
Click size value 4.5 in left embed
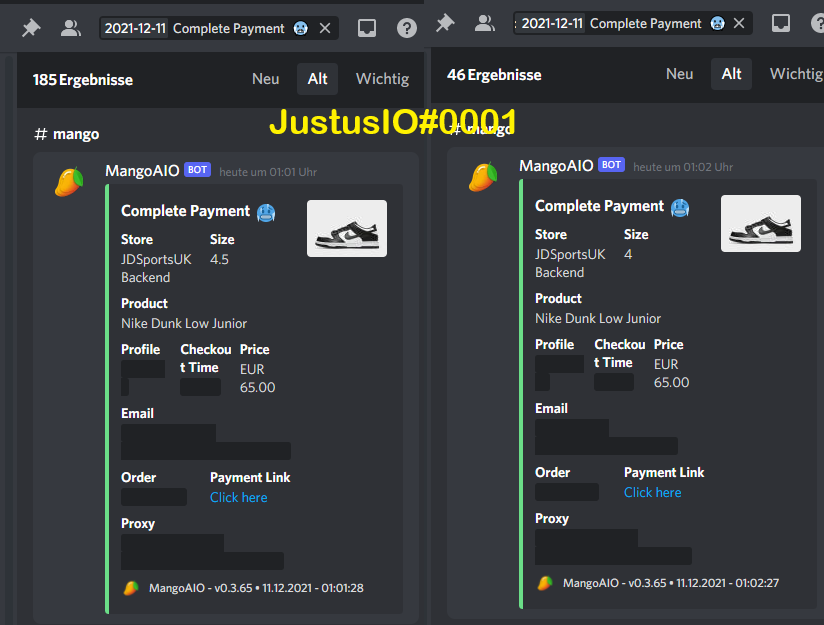click(219, 259)
